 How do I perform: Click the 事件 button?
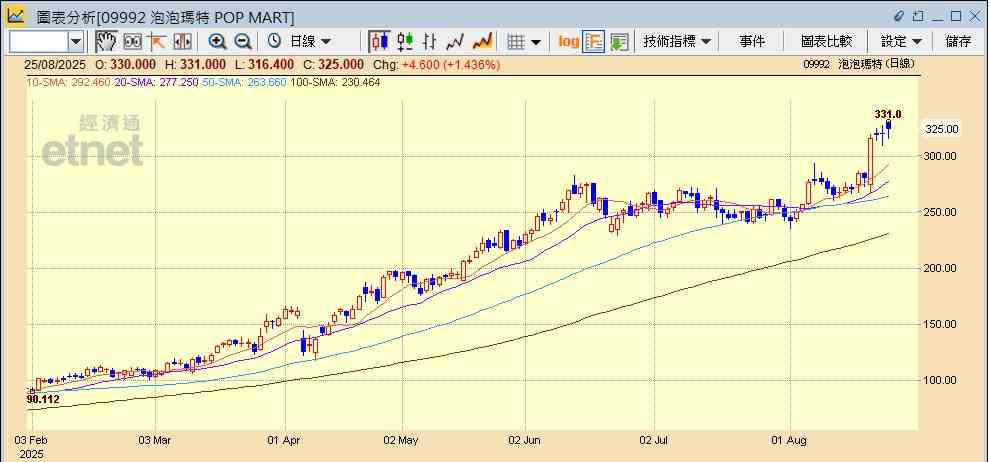coord(752,42)
